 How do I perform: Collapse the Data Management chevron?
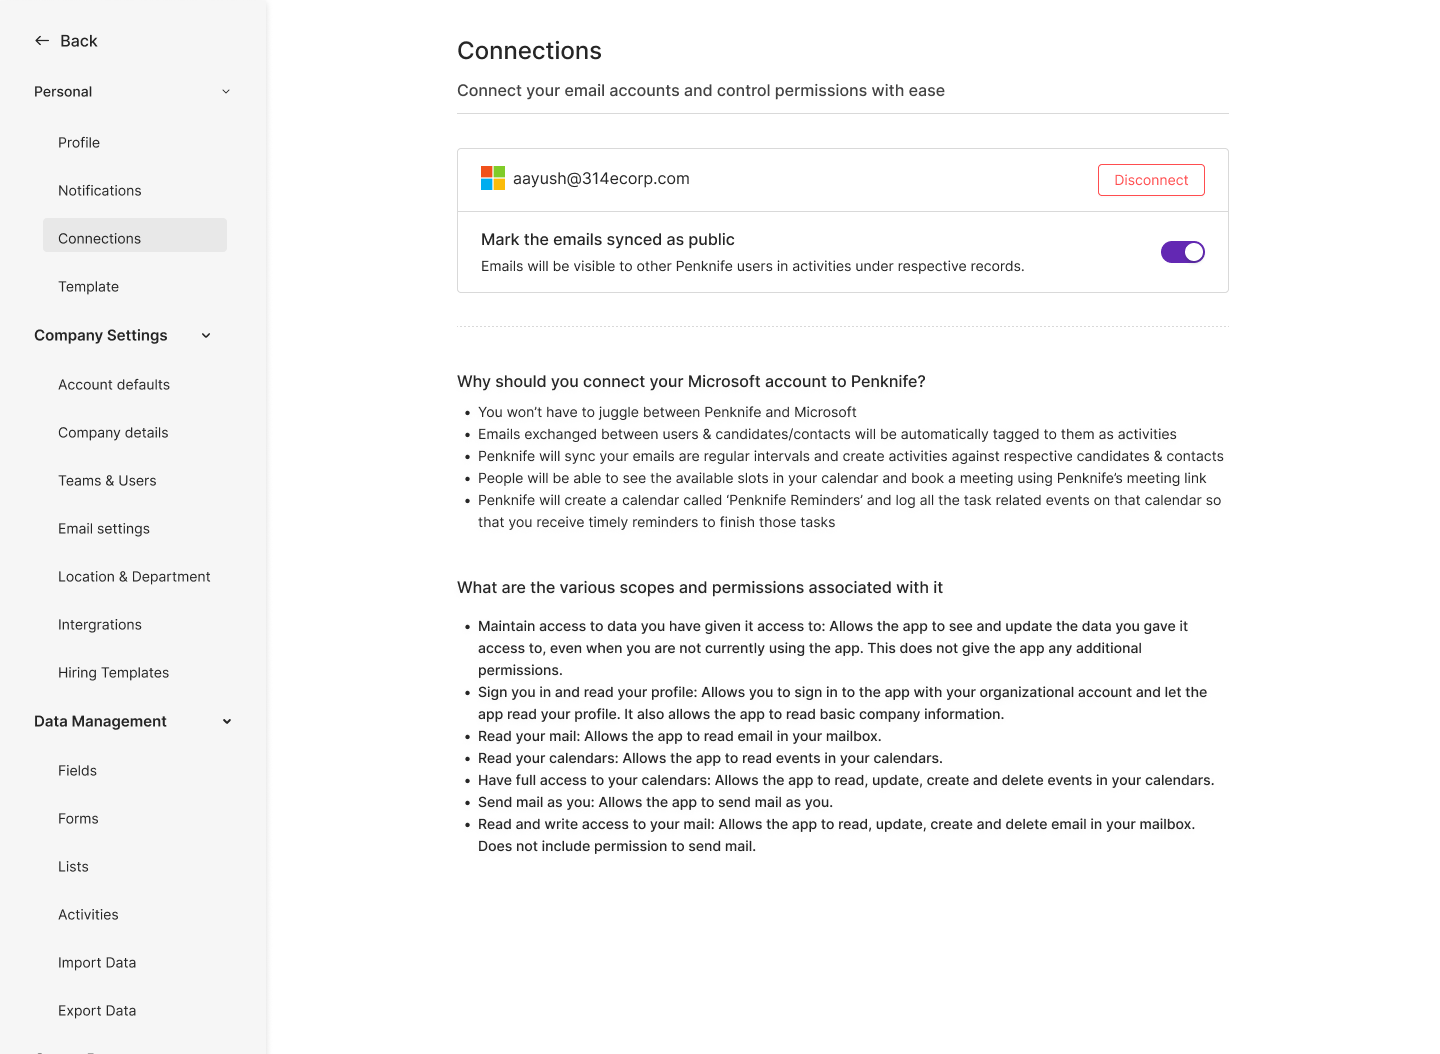pyautogui.click(x=227, y=722)
